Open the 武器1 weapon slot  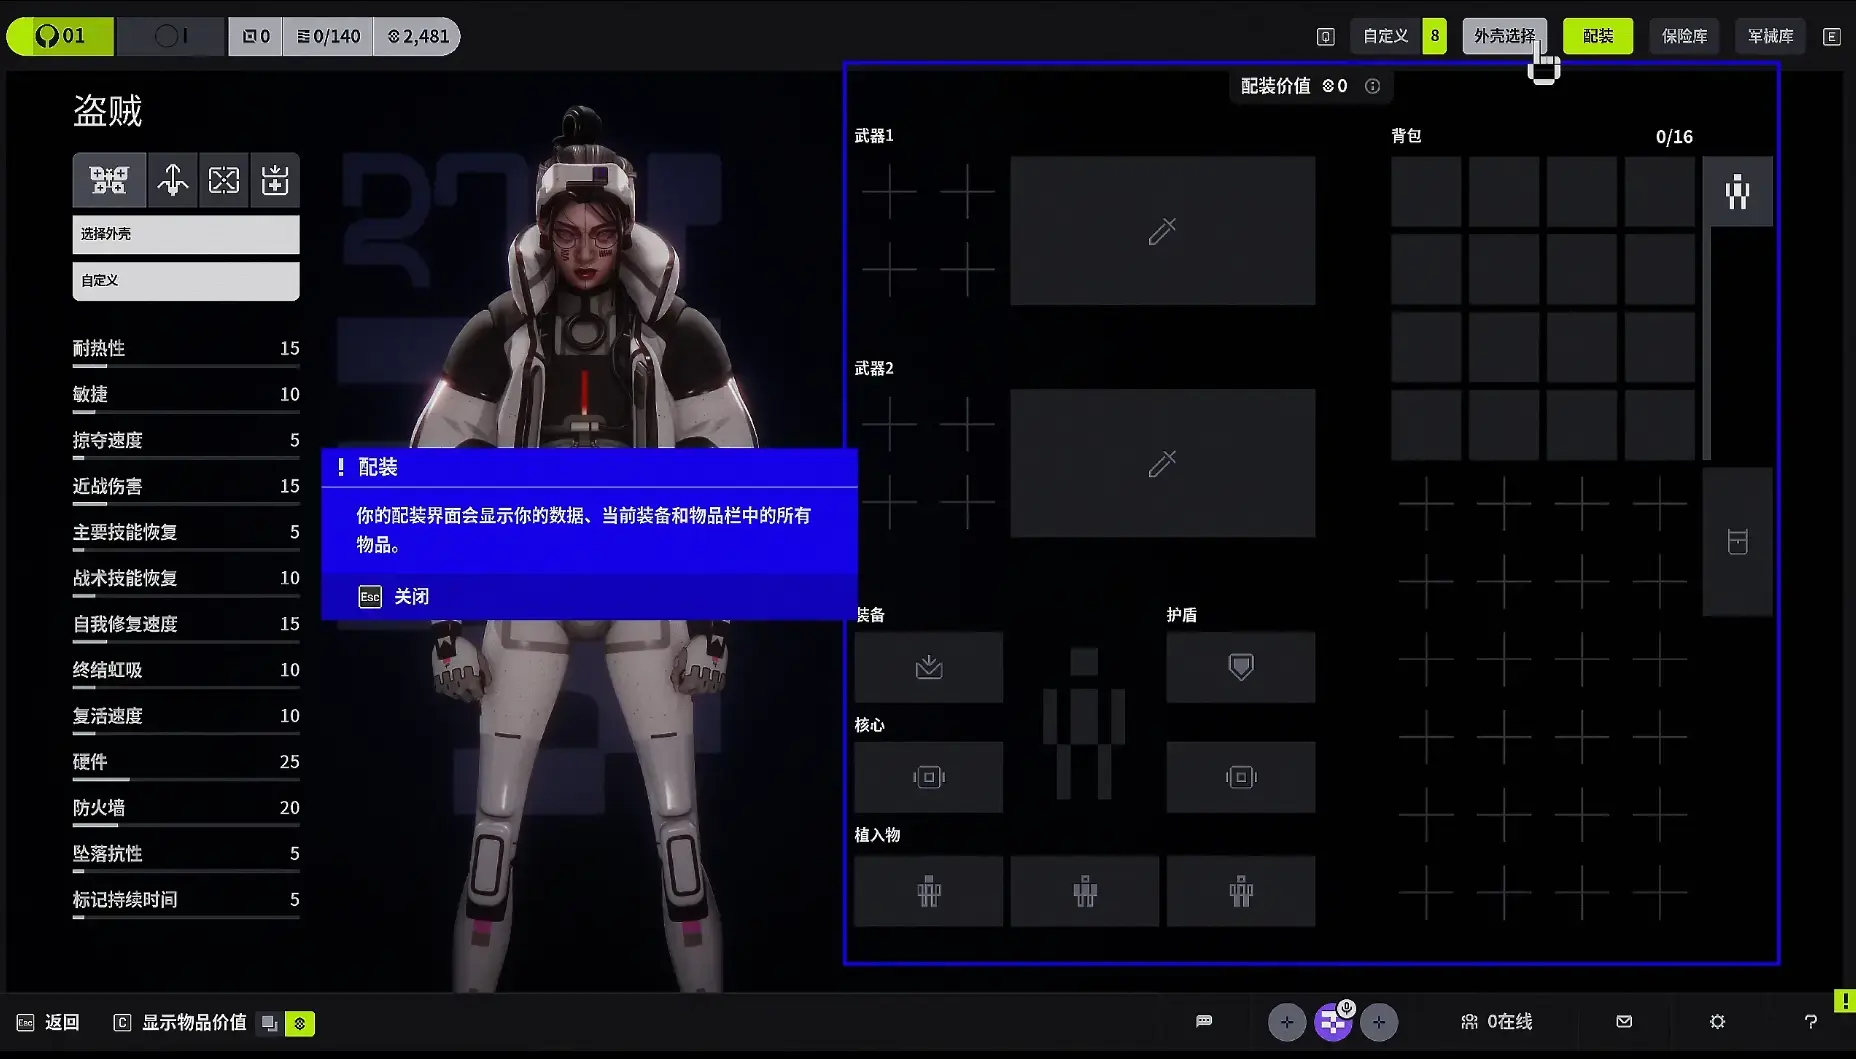[x=1162, y=231]
